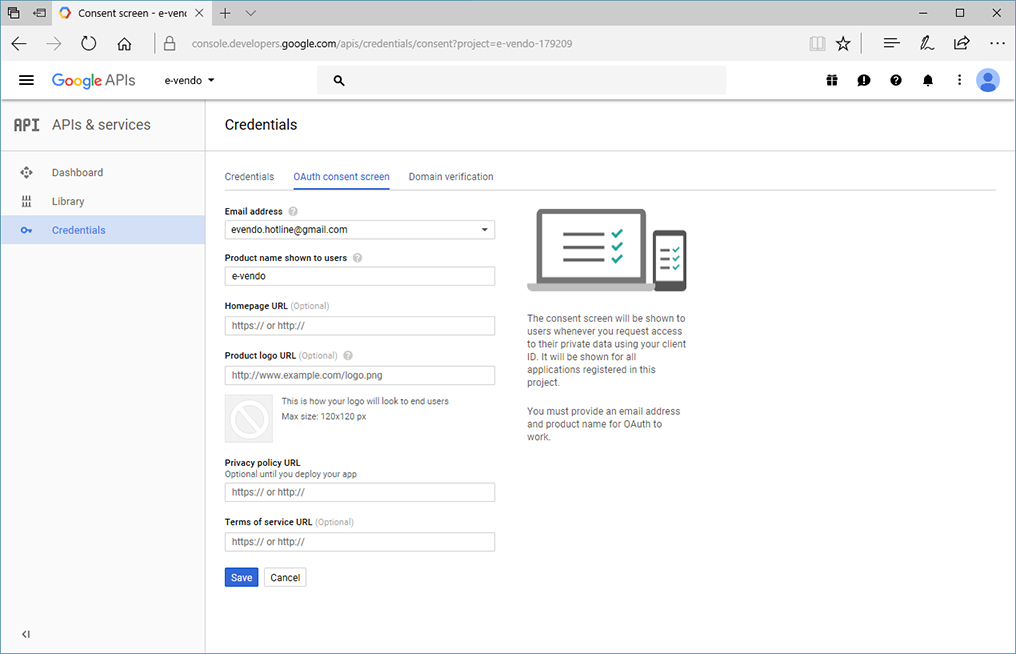Add page to favorites with star
The image size is (1016, 654).
[x=843, y=43]
